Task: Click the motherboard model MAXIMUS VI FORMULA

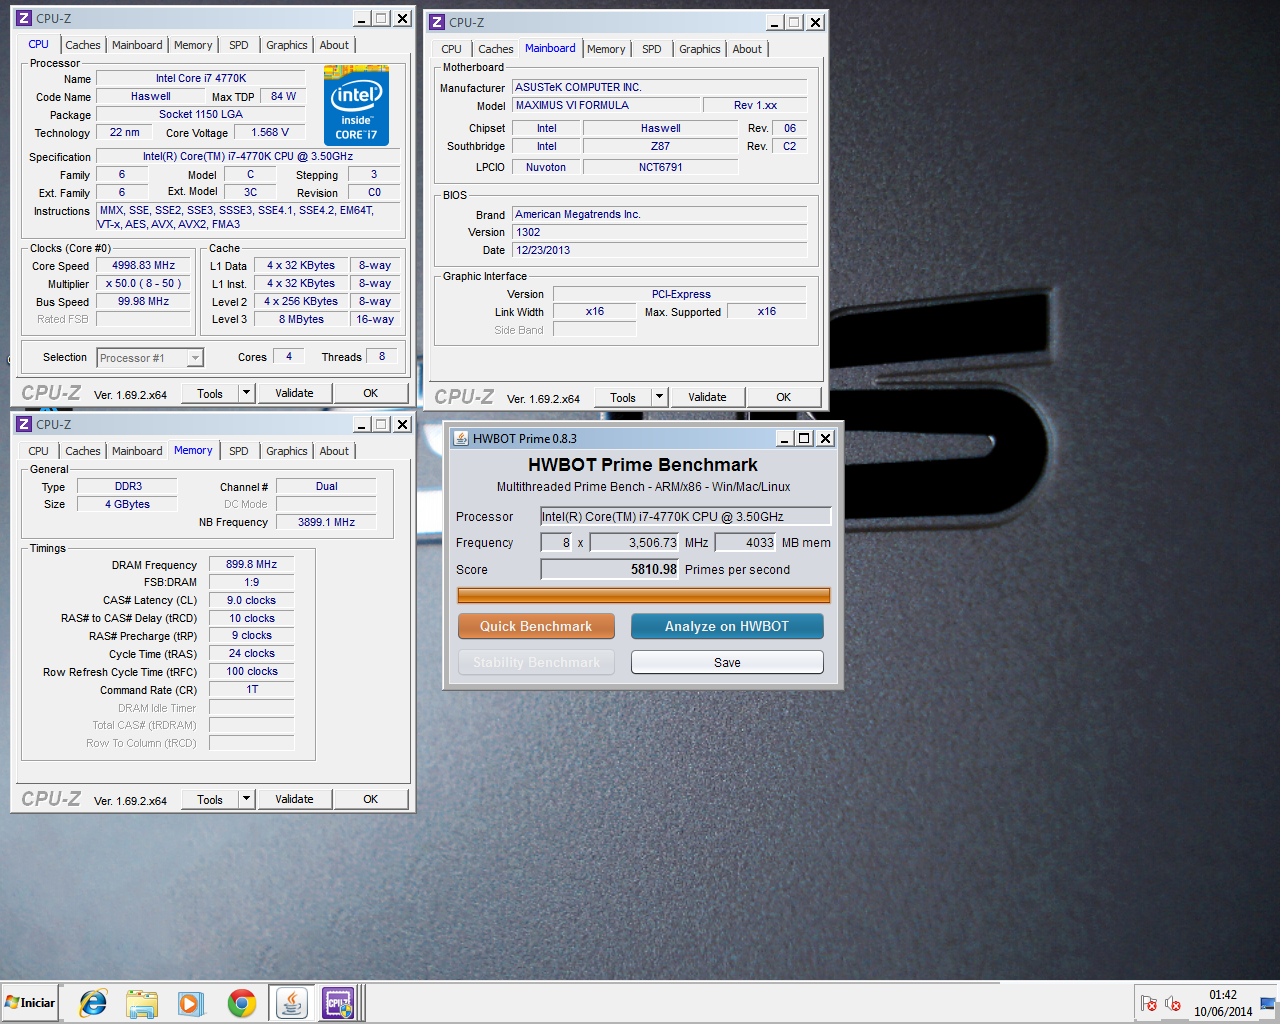Action: coord(606,105)
